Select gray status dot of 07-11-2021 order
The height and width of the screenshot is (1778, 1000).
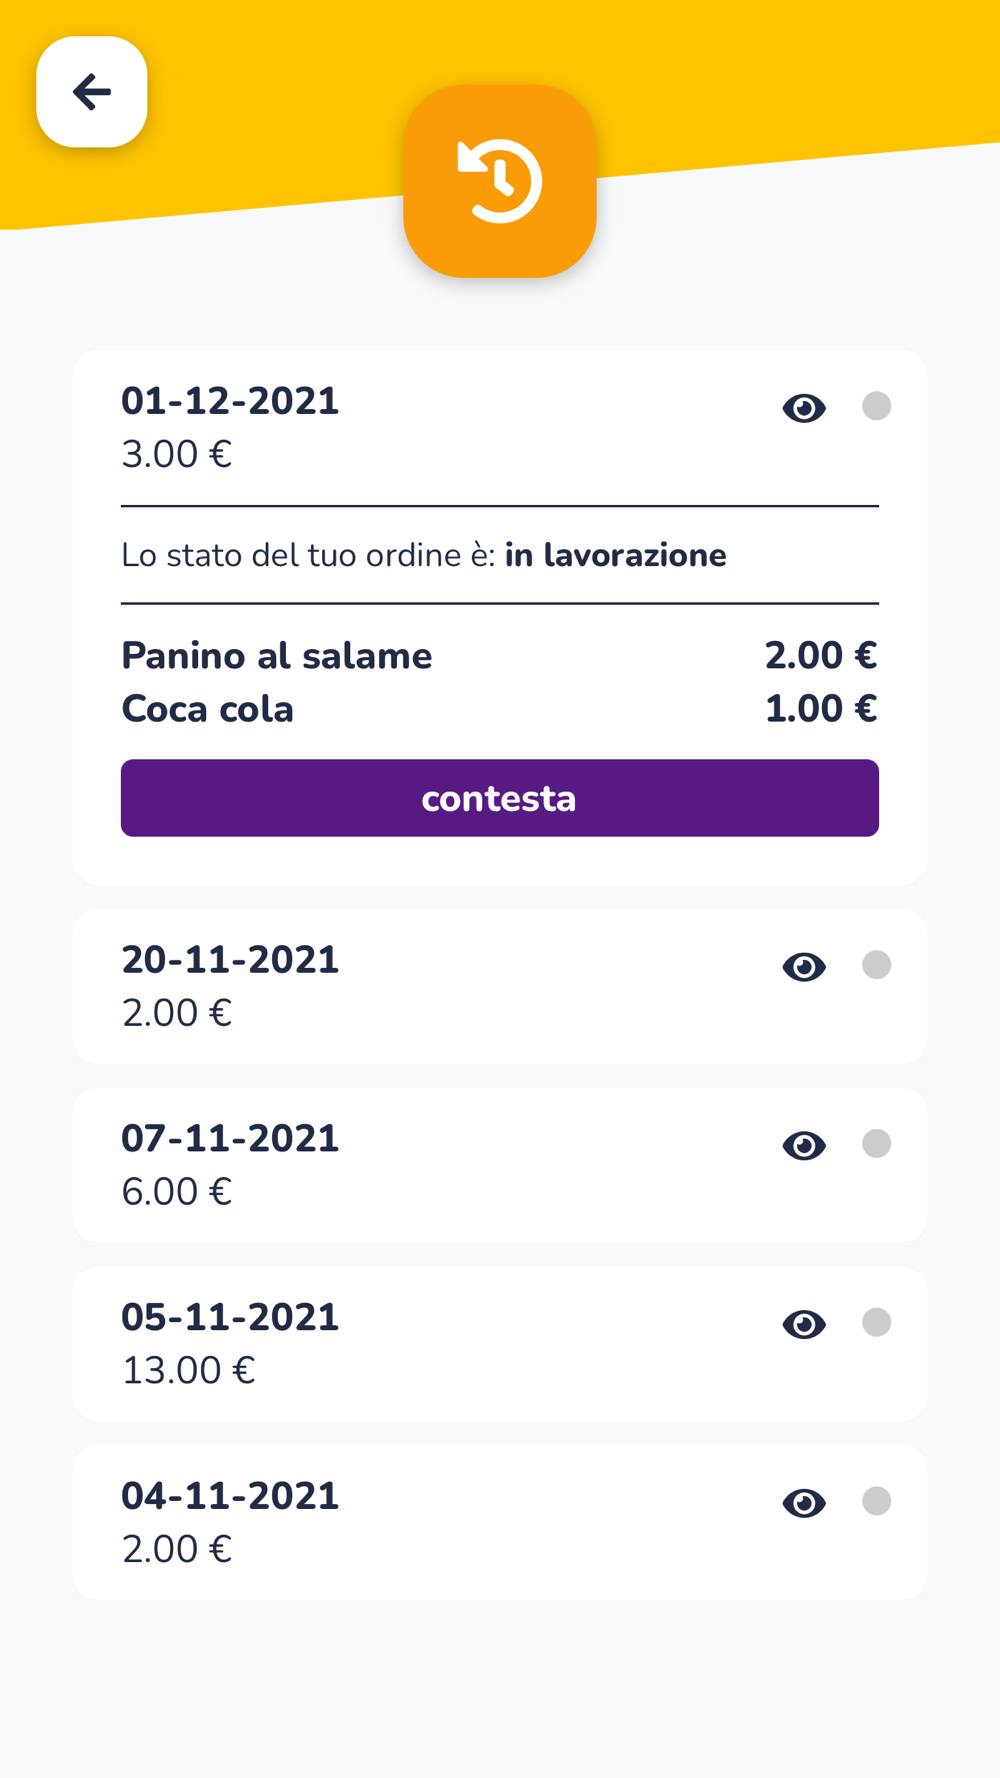[x=876, y=1144]
